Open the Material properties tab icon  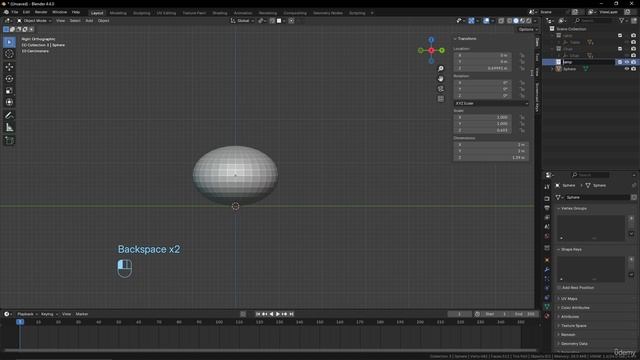[x=547, y=316]
